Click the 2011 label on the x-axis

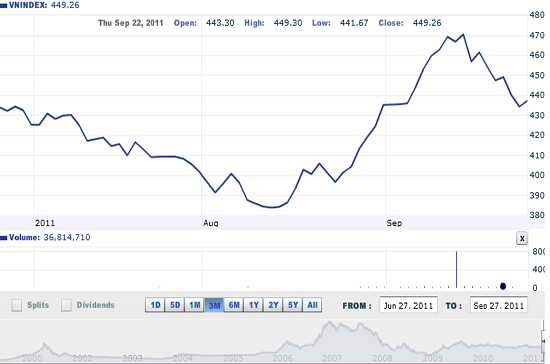click(45, 223)
